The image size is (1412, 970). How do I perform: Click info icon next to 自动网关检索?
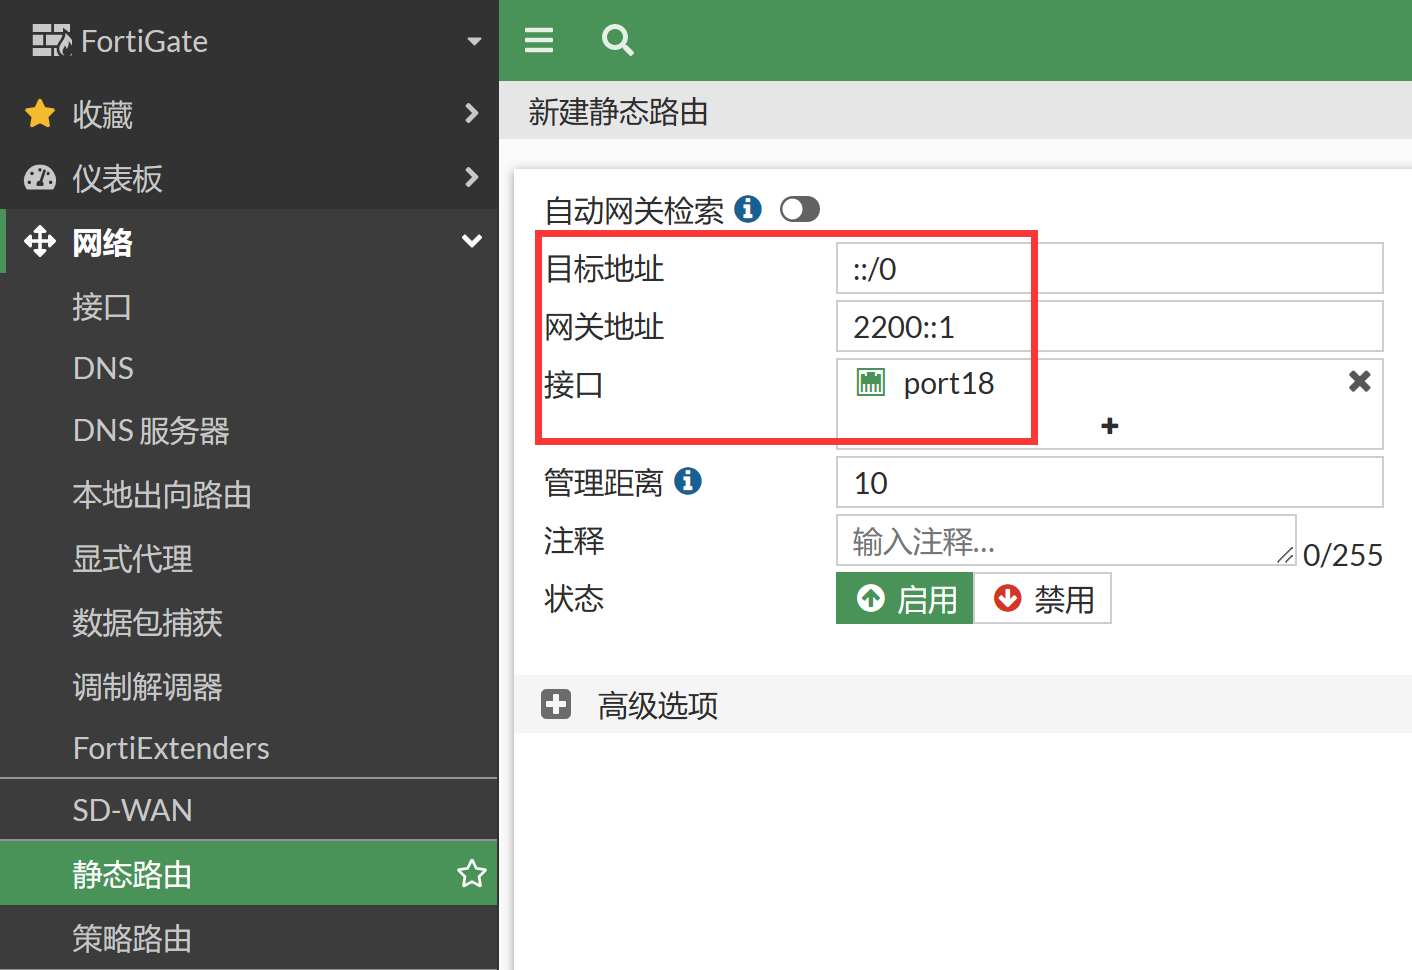coord(747,209)
